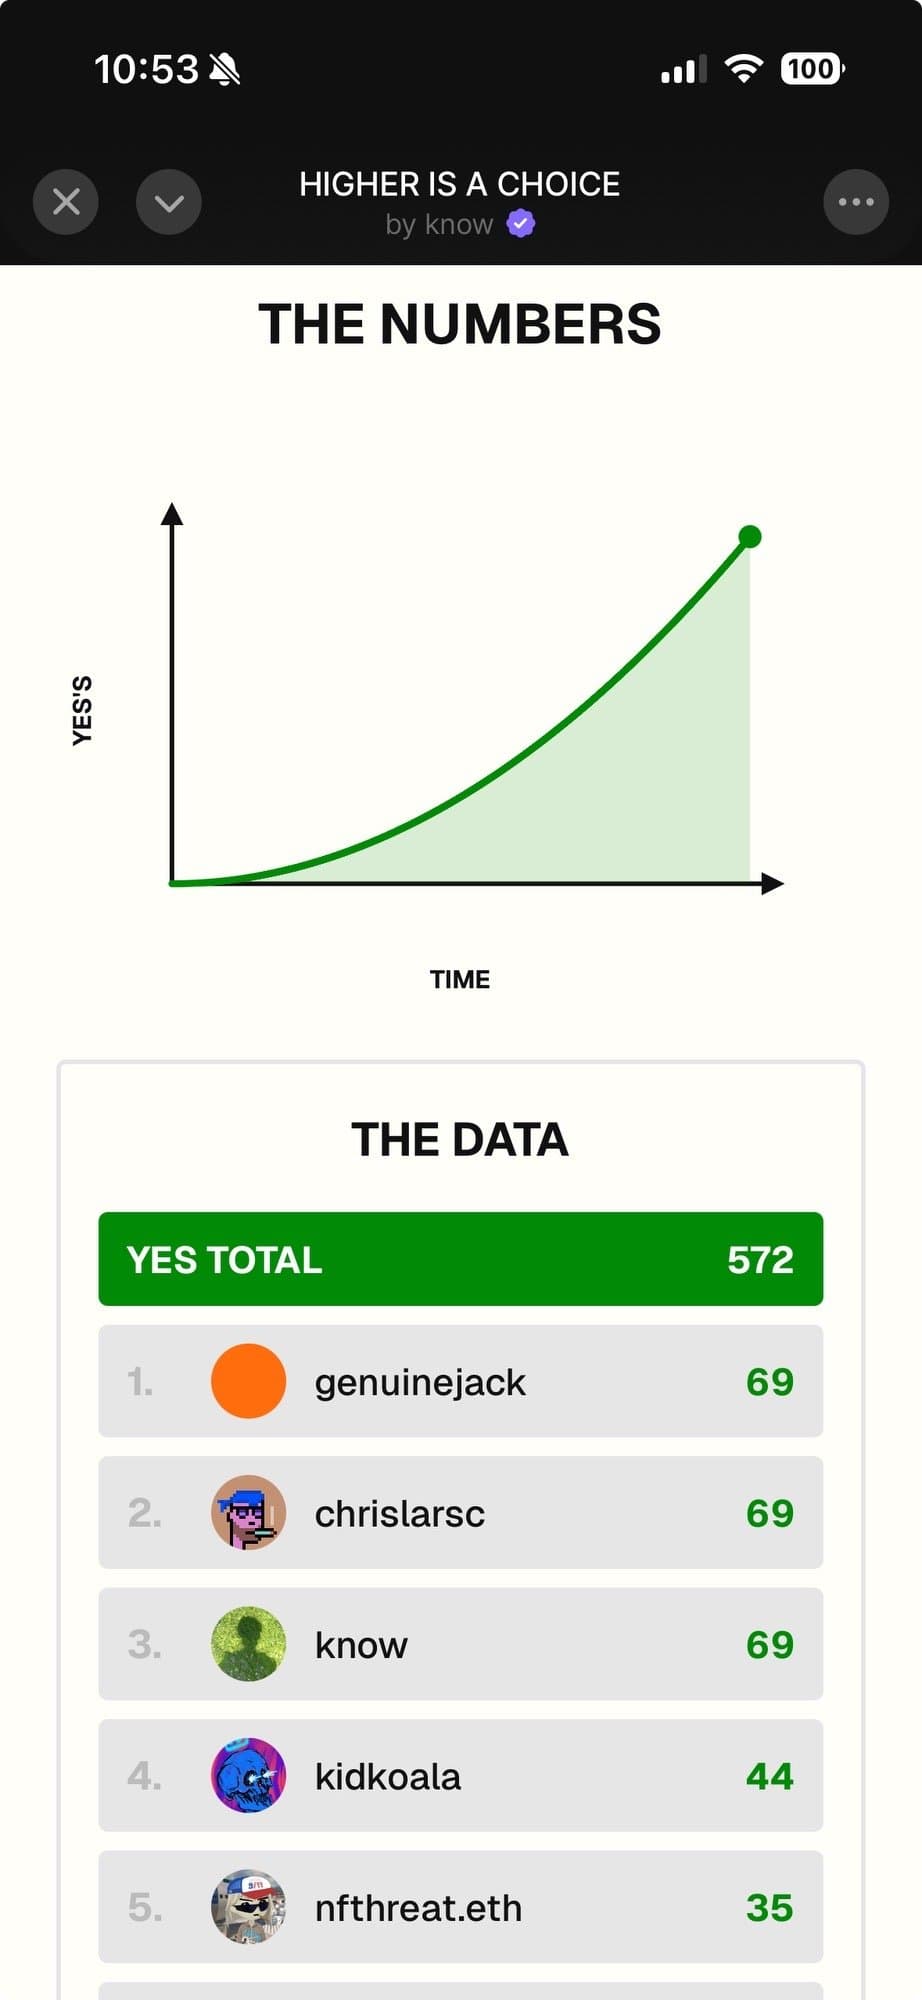The height and width of the screenshot is (2000, 922).
Task: Select the YES TOTAL green bar
Action: 460,1259
